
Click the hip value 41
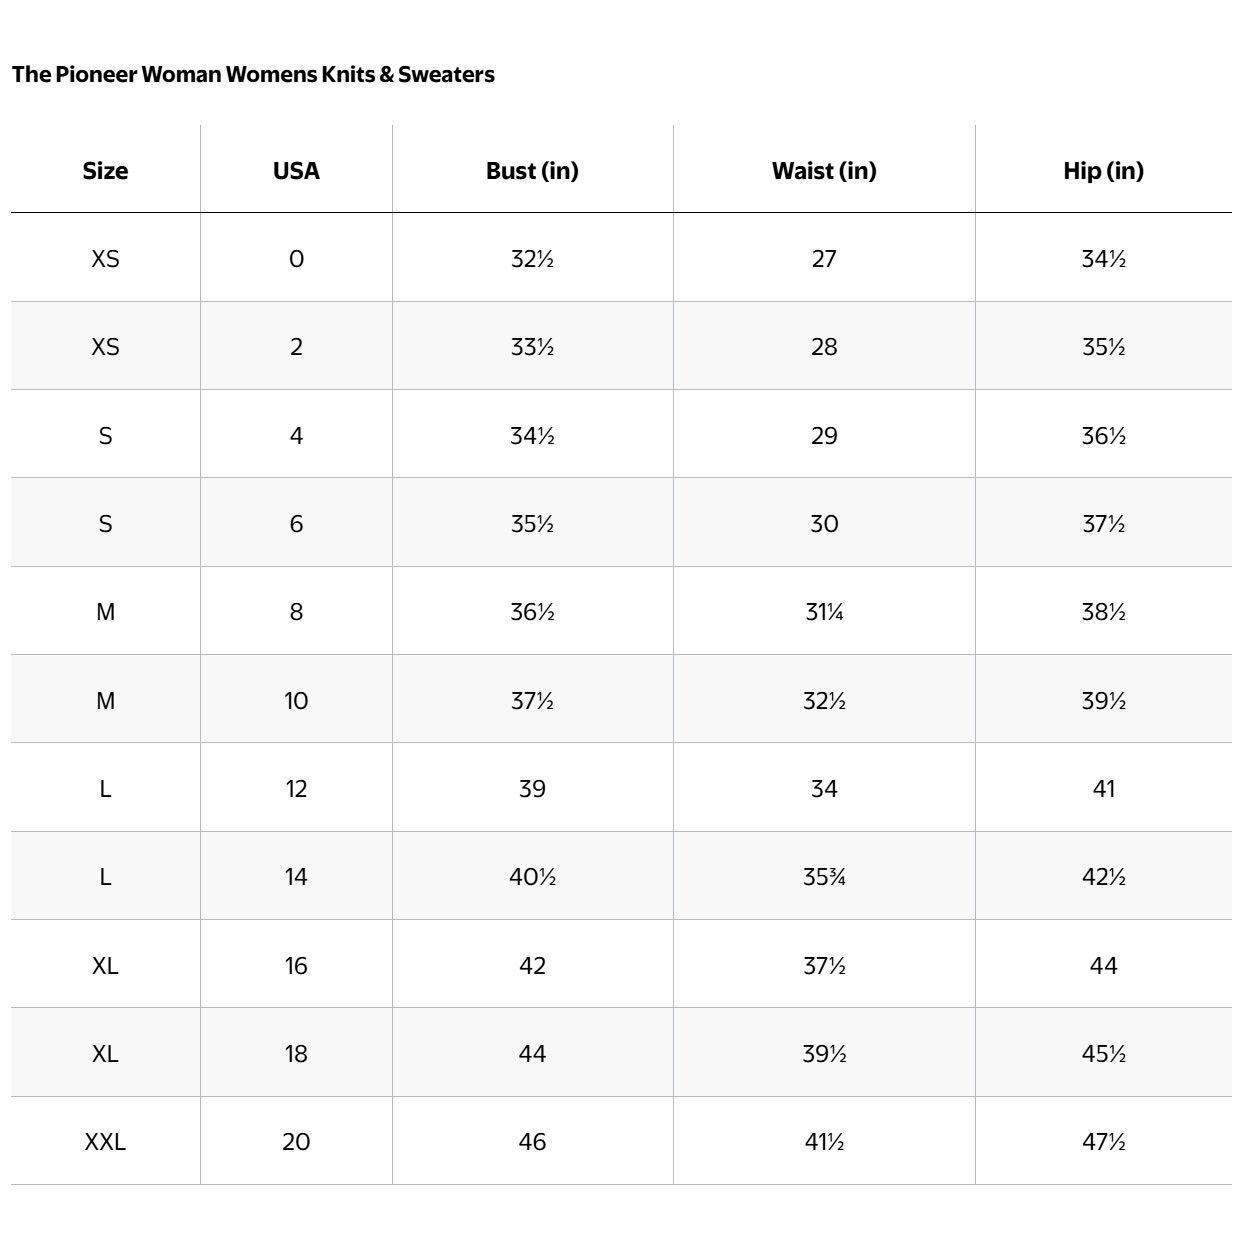(1103, 789)
